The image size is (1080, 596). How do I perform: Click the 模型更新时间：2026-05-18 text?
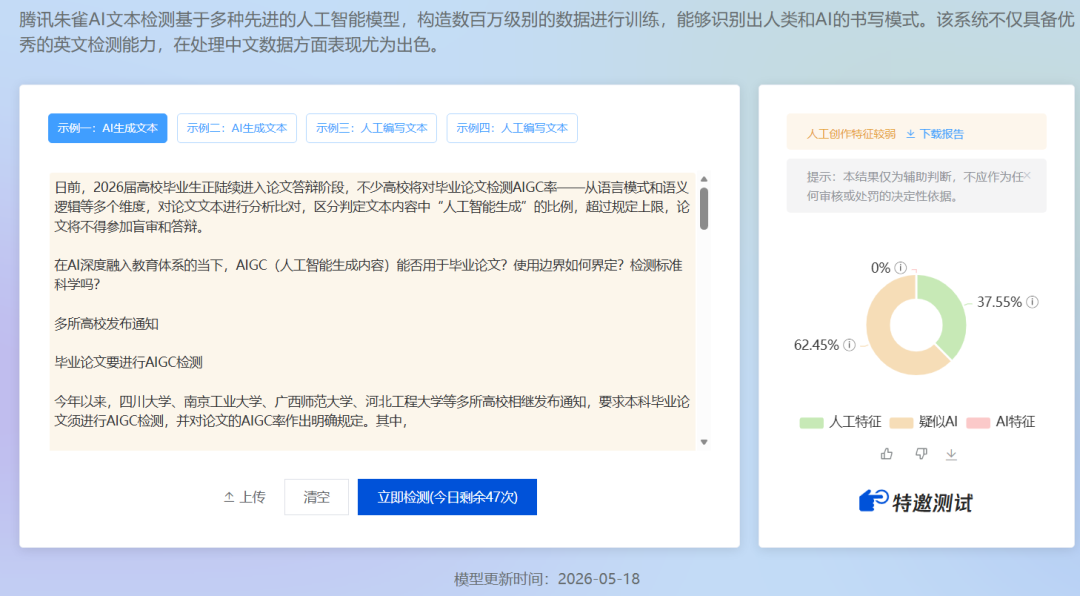[547, 579]
